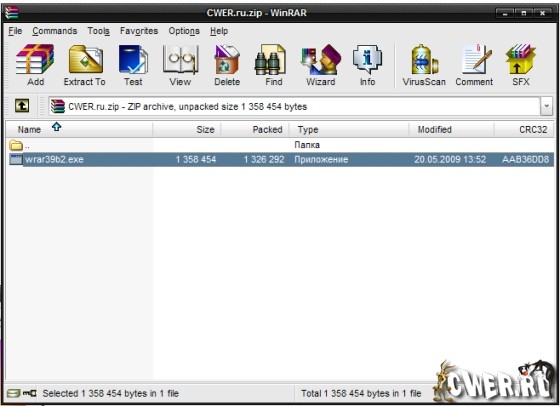Open the Commands menu
This screenshot has height=406, width=560.
tap(55, 31)
